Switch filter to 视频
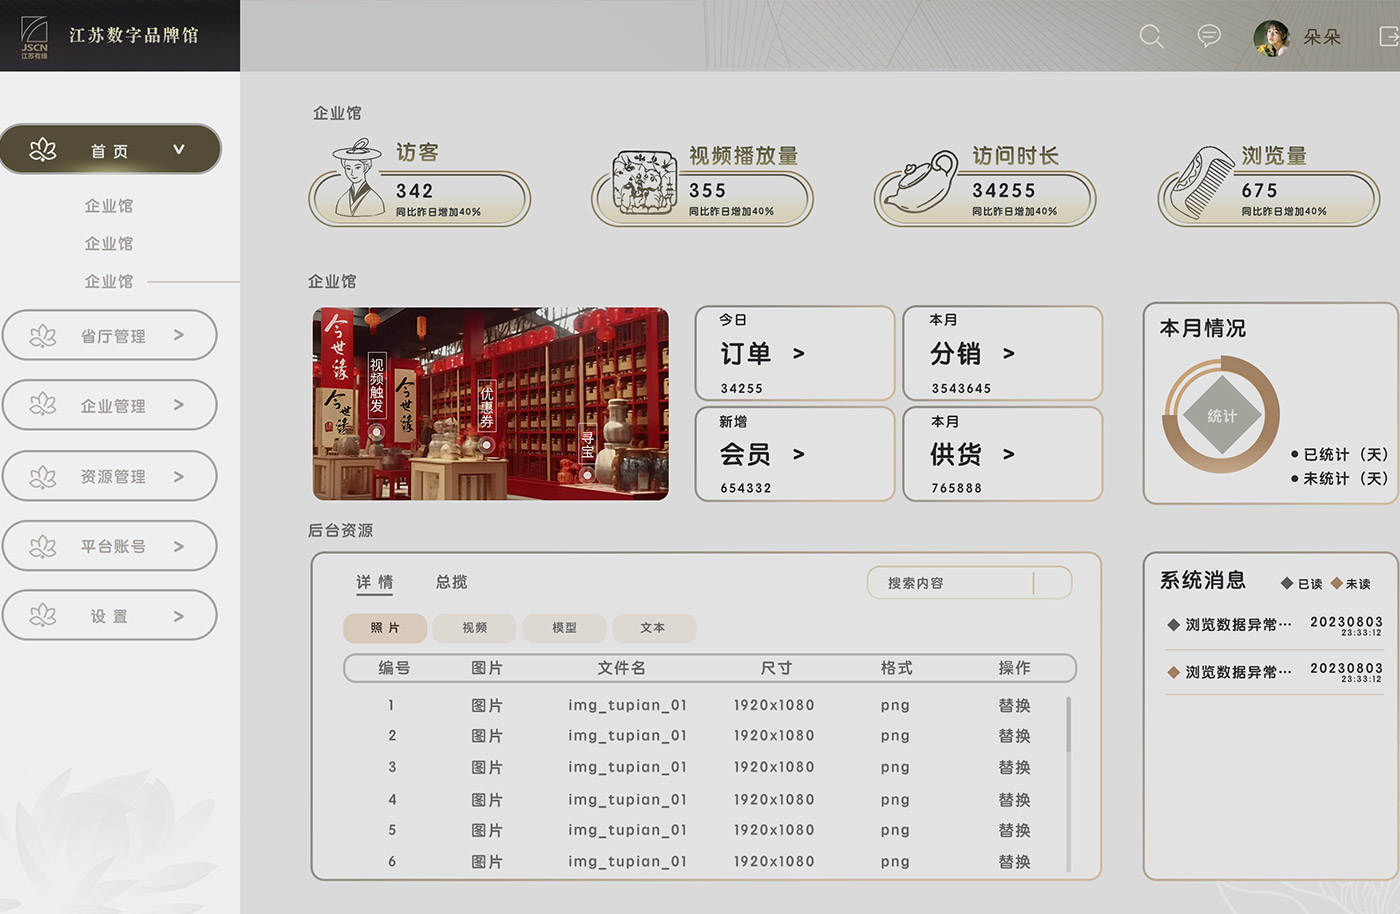Image resolution: width=1400 pixels, height=914 pixels. 475,628
